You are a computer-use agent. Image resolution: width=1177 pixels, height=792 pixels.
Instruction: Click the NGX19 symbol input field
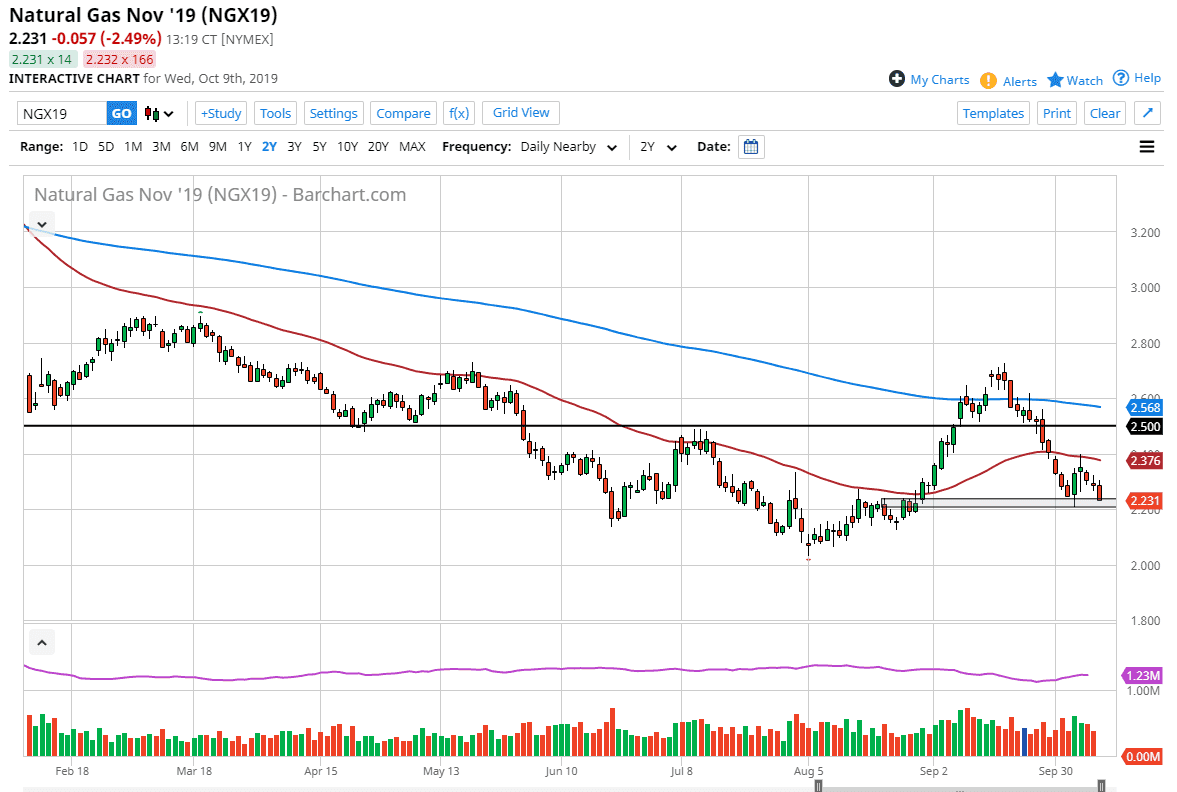(x=62, y=113)
